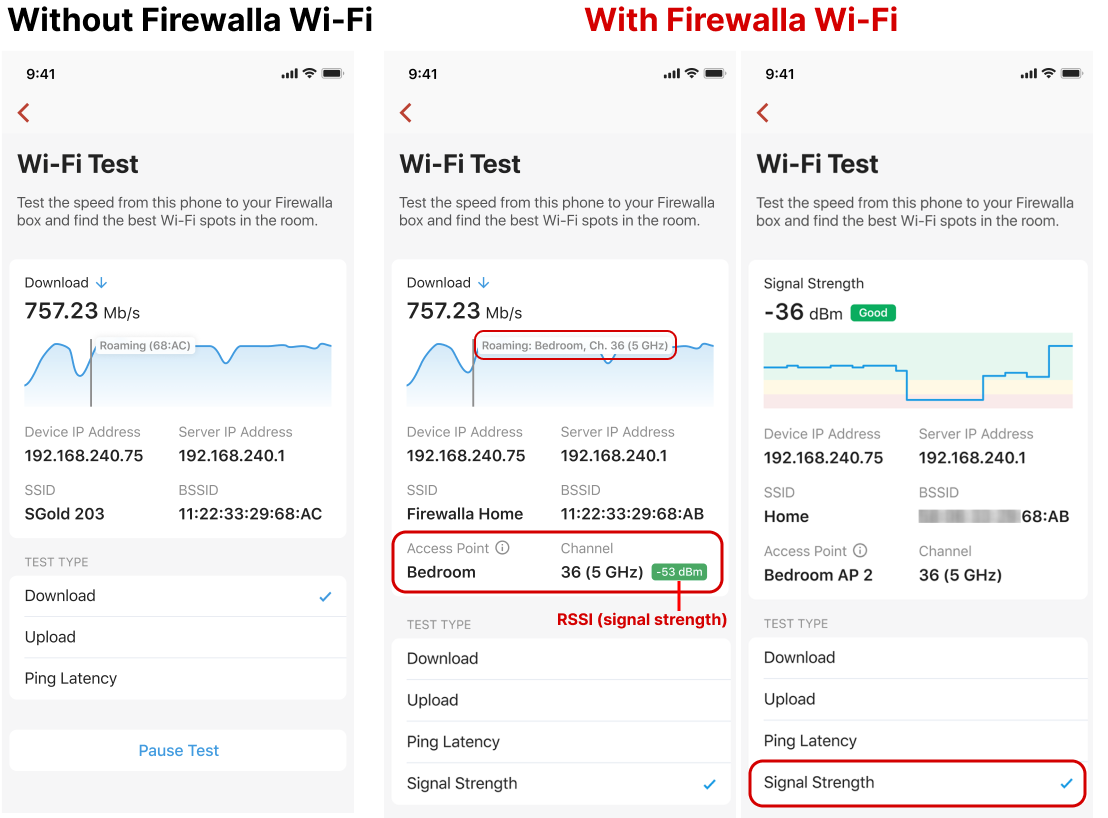This screenshot has height=818, width=1108.
Task: Select Signal Strength in right screen
Action: tap(916, 783)
